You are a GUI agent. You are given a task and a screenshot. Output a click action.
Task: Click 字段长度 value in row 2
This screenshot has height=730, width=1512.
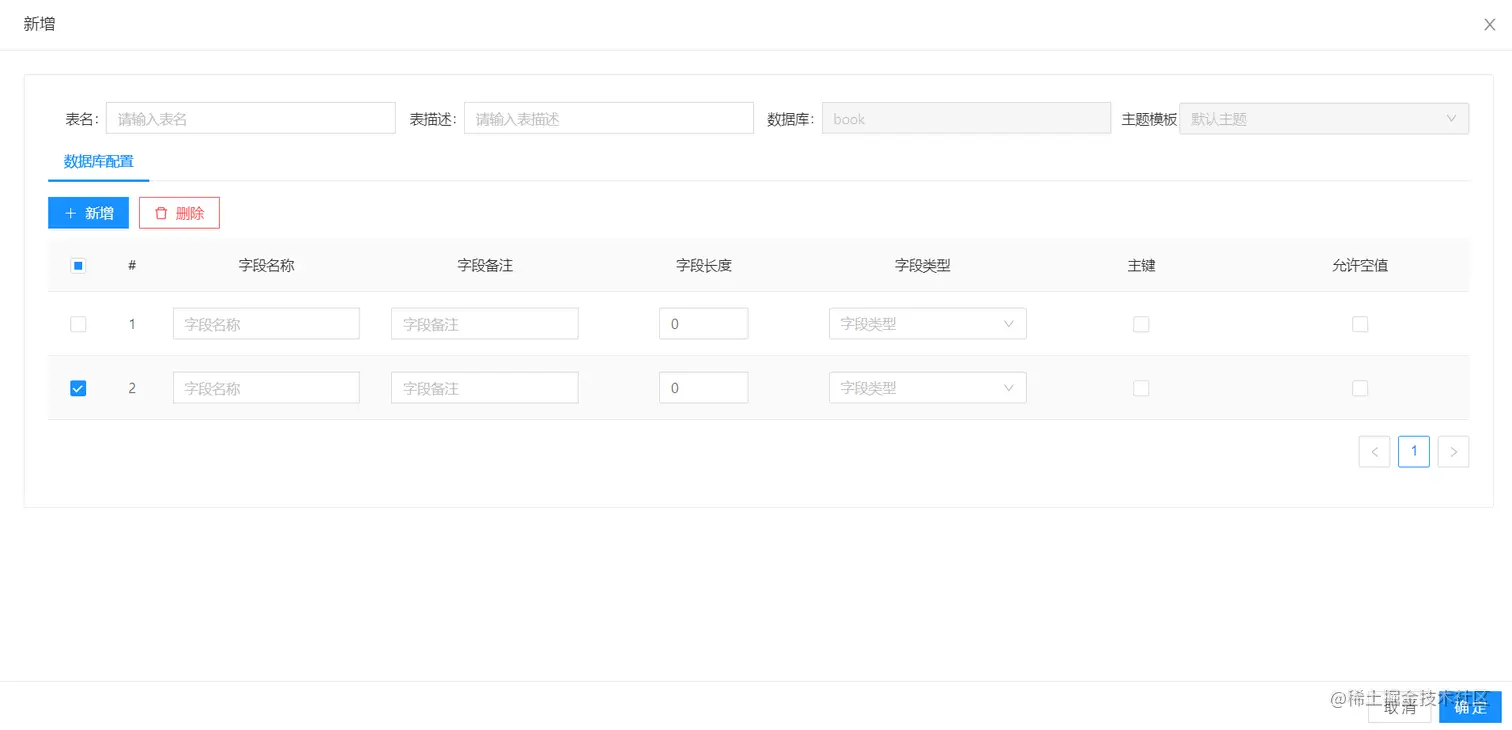704,388
